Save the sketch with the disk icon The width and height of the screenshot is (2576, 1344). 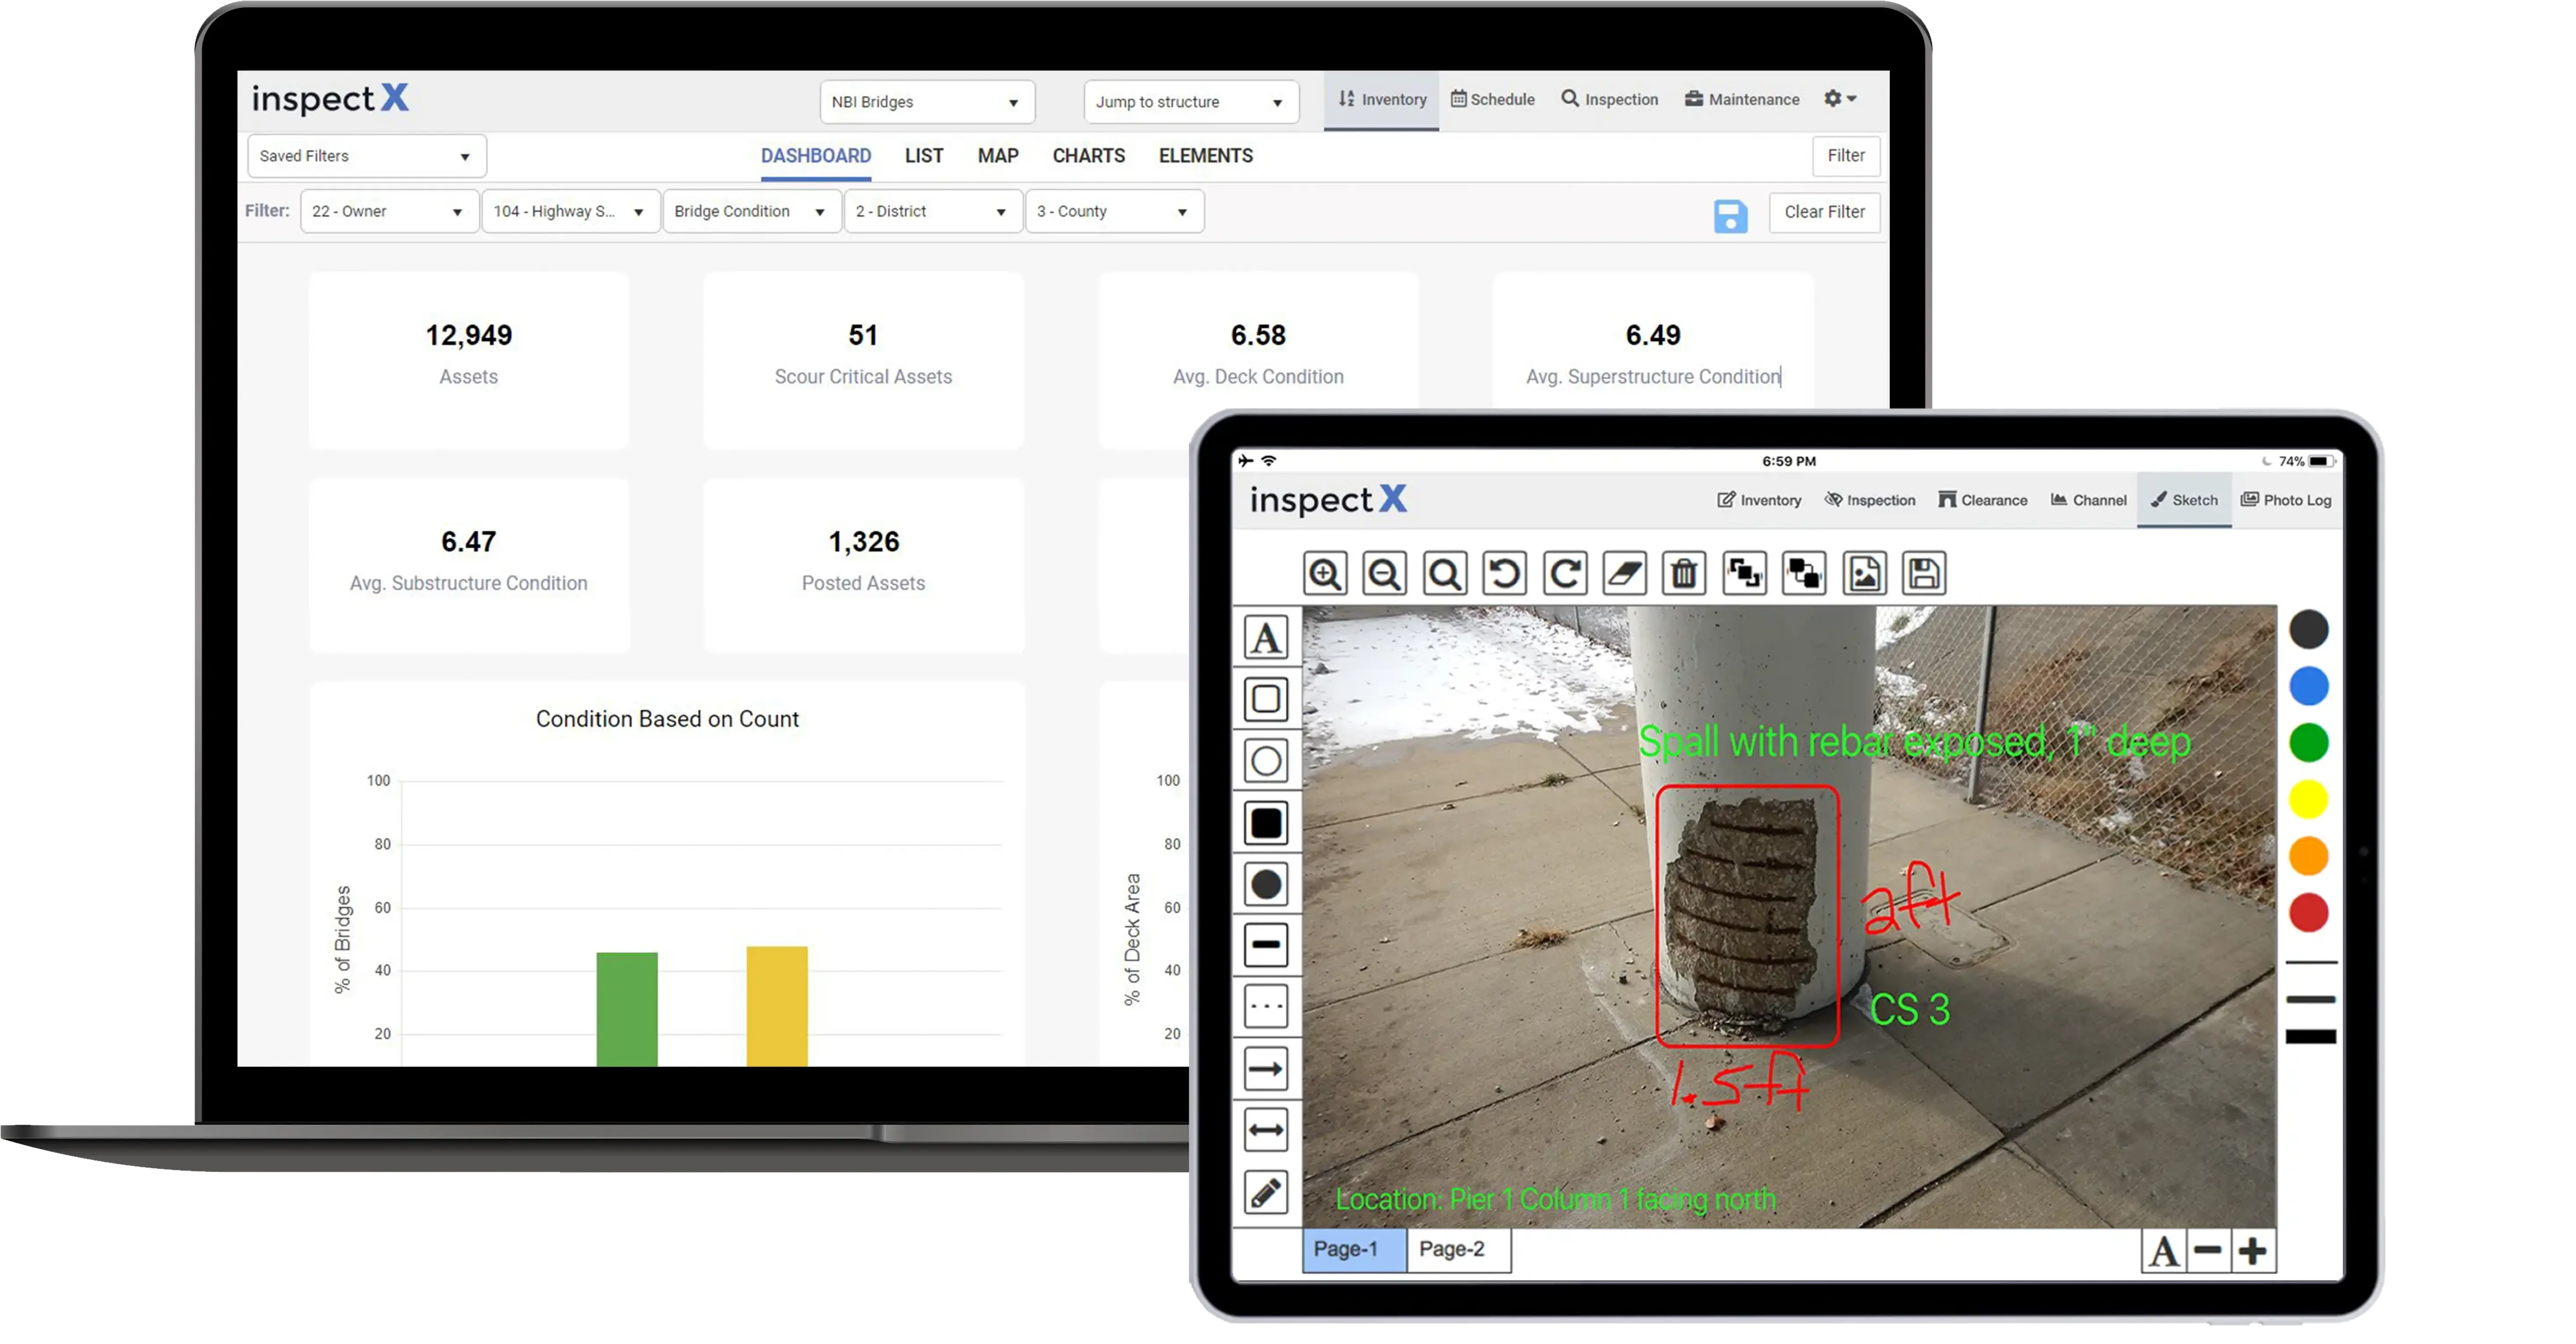pos(1922,573)
